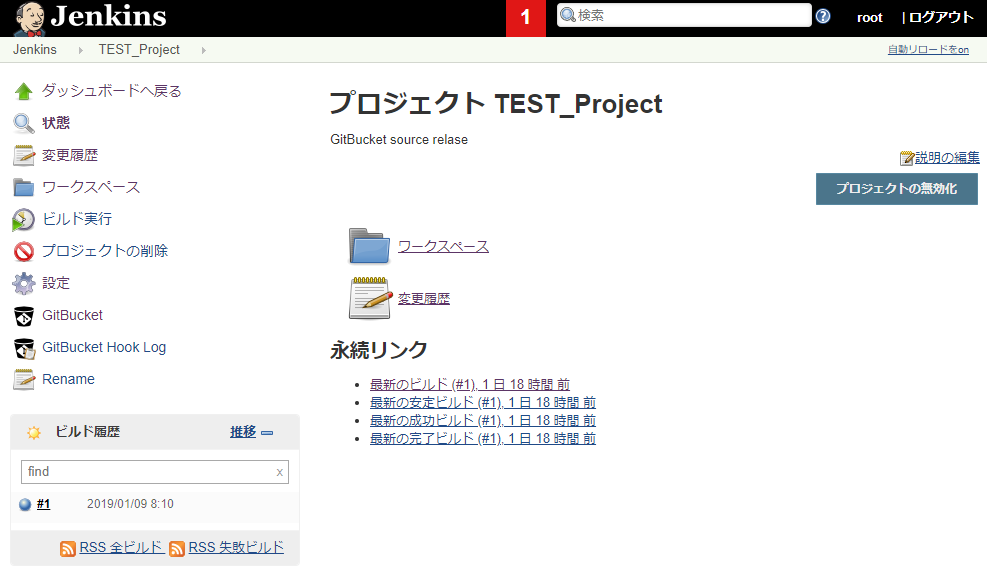This screenshot has height=569, width=987.
Task: Open 最新の安定ビルド (#1) permalink
Action: pyautogui.click(x=483, y=402)
